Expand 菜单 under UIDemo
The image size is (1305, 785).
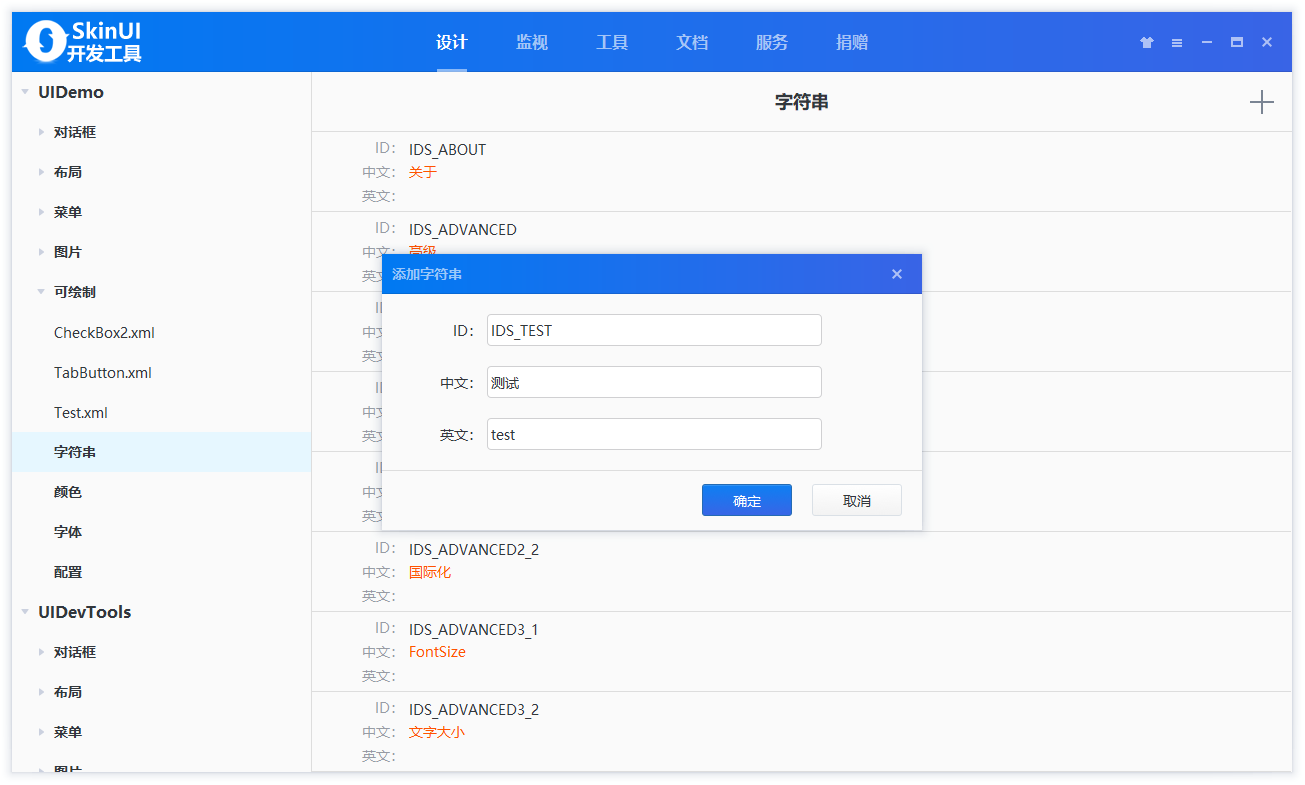click(41, 212)
